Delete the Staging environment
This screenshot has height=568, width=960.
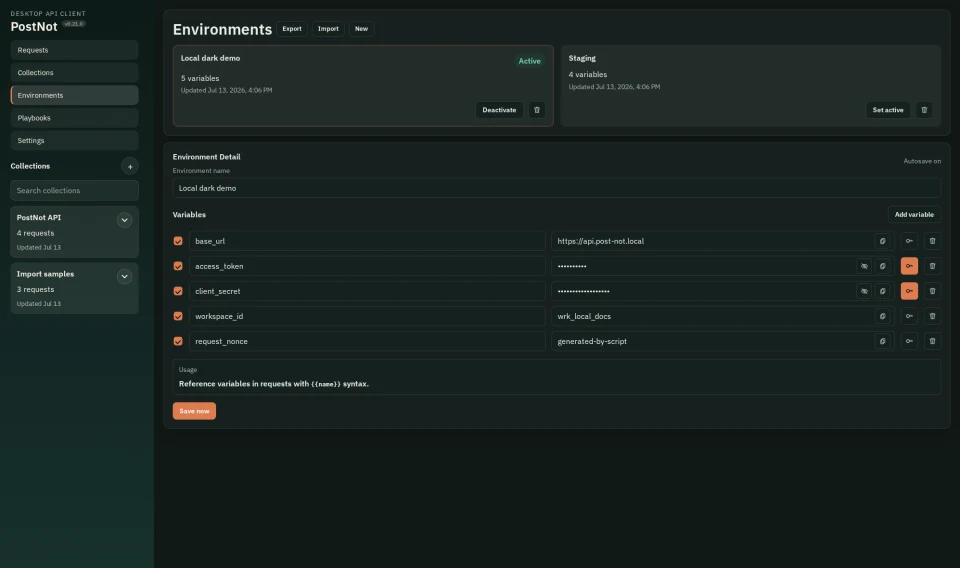[924, 110]
